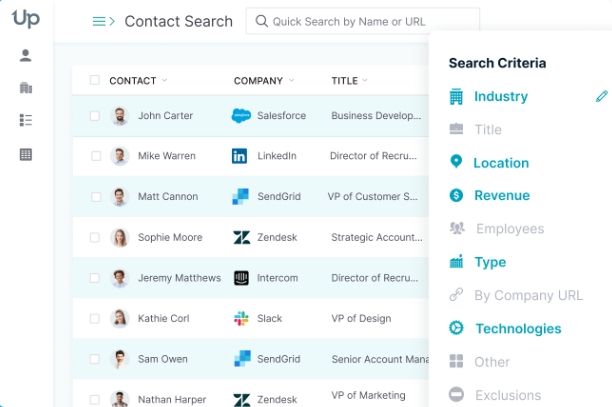
Task: Click Zendesk logo in Sophie Moore row
Action: click(242, 237)
